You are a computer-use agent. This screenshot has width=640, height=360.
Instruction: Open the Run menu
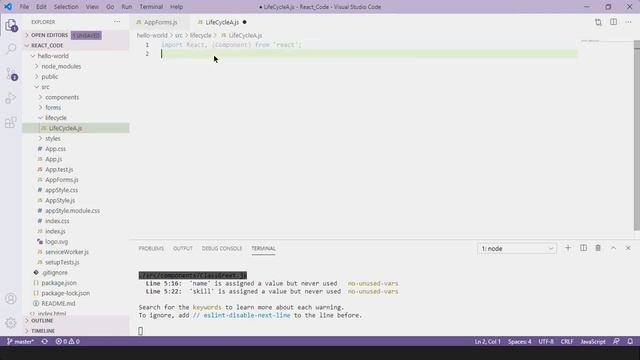tap(127, 7)
